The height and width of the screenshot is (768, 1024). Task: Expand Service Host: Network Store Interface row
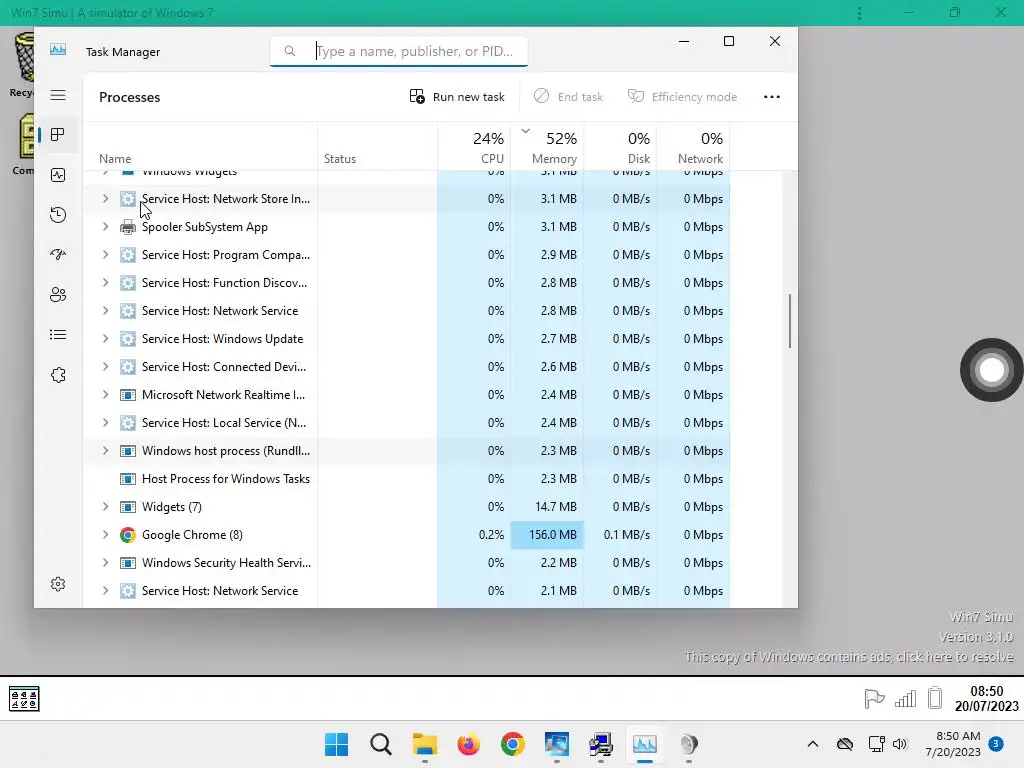105,199
